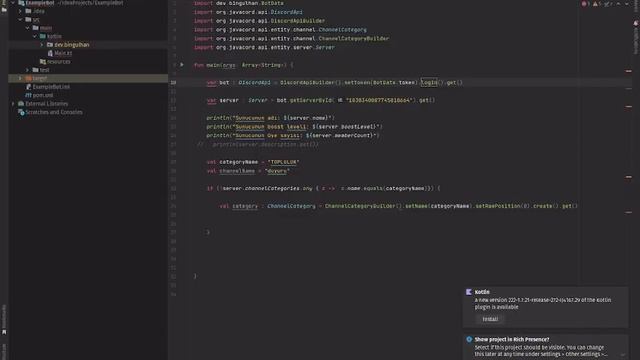The height and width of the screenshot is (360, 640).
Task: Open the ExampleBot.iml file
Action: coord(51,87)
